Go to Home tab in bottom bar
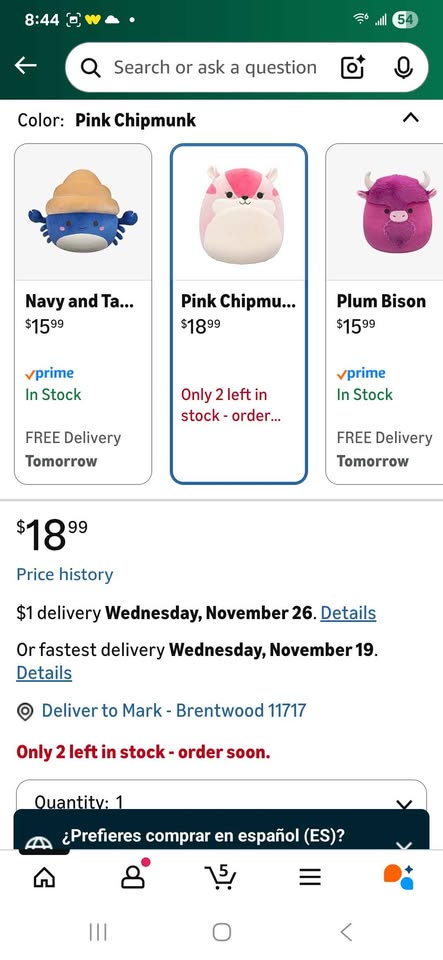The image size is (443, 960). point(43,878)
